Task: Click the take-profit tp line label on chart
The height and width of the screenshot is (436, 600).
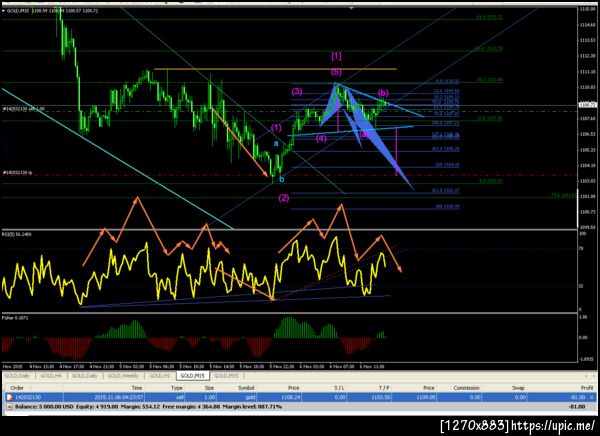Action: coord(17,173)
